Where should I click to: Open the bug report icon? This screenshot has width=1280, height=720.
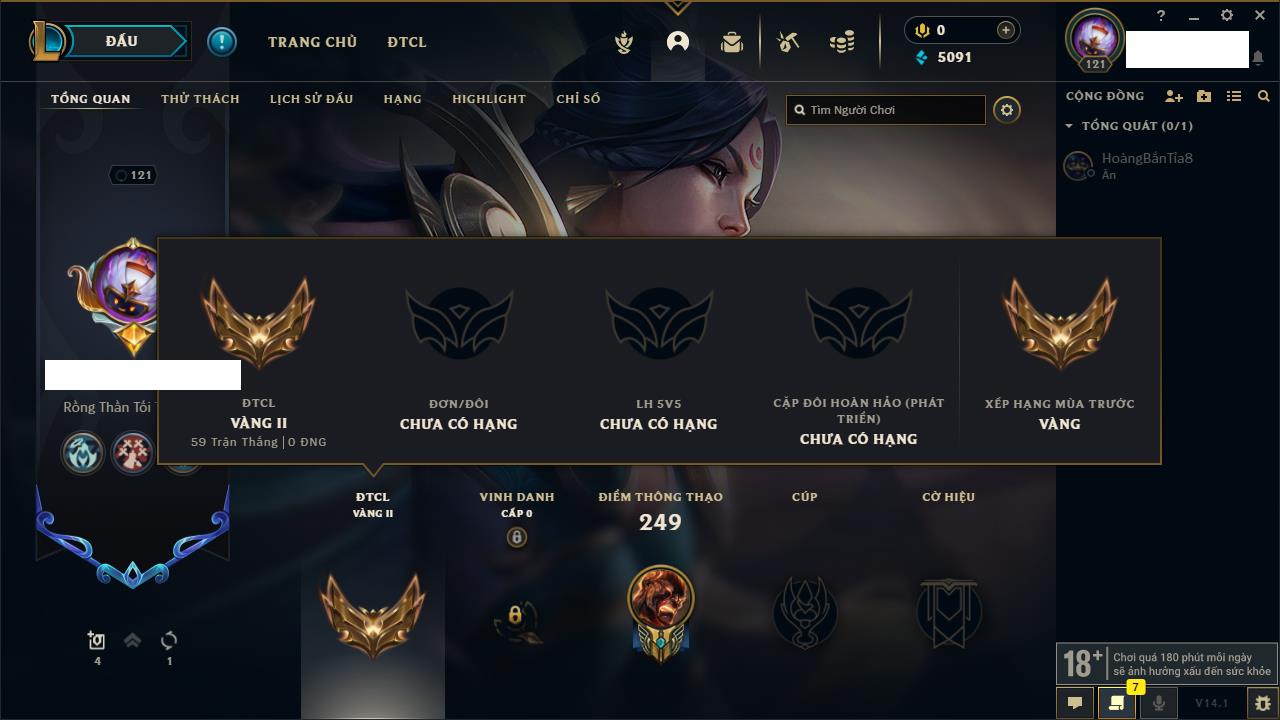click(x=1262, y=703)
